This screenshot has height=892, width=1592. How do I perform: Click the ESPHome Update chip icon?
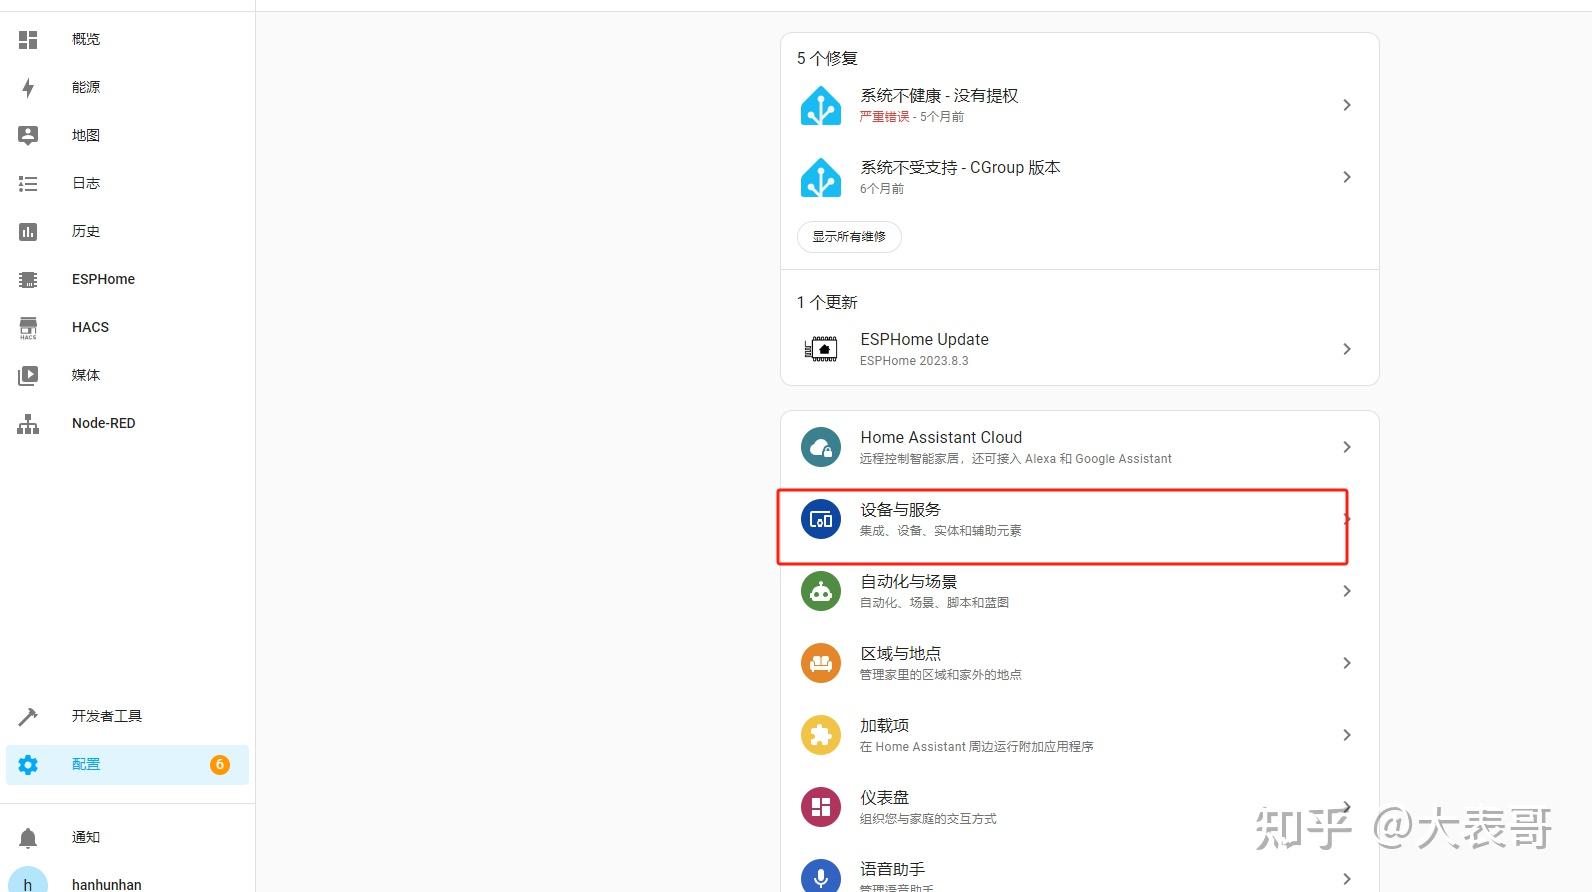(821, 349)
